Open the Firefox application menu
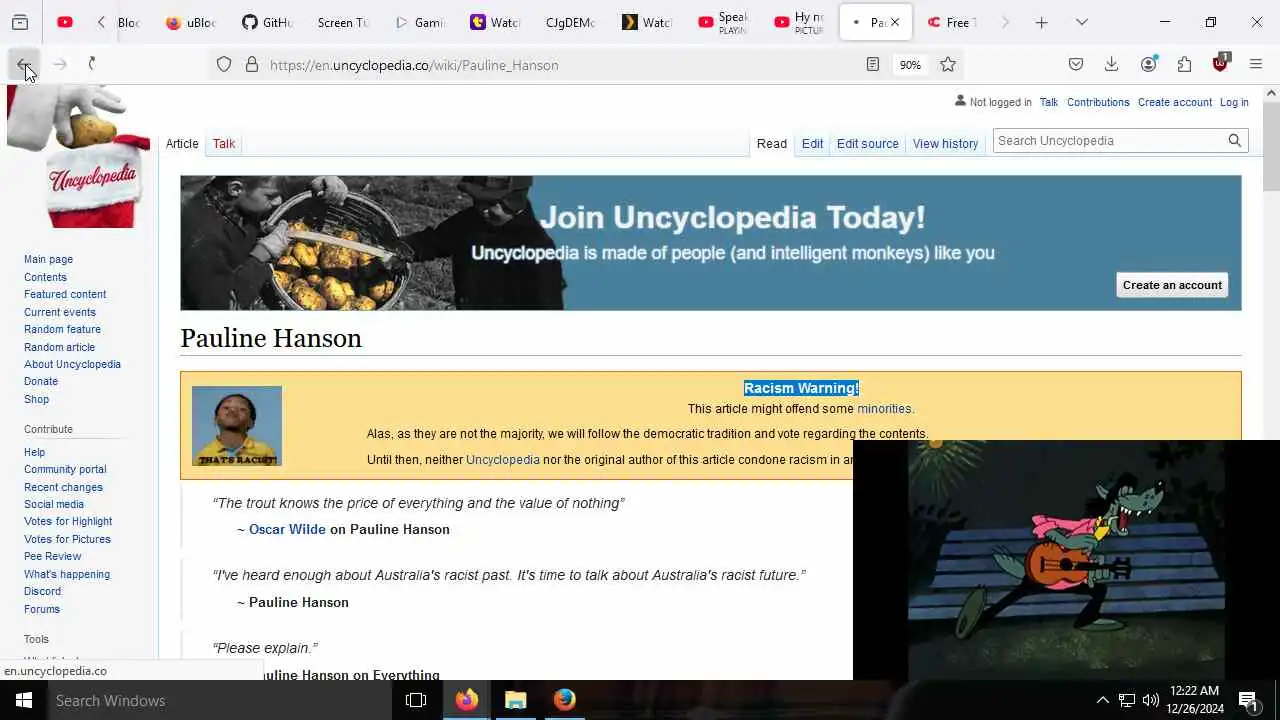This screenshot has height=720, width=1280. [1256, 65]
